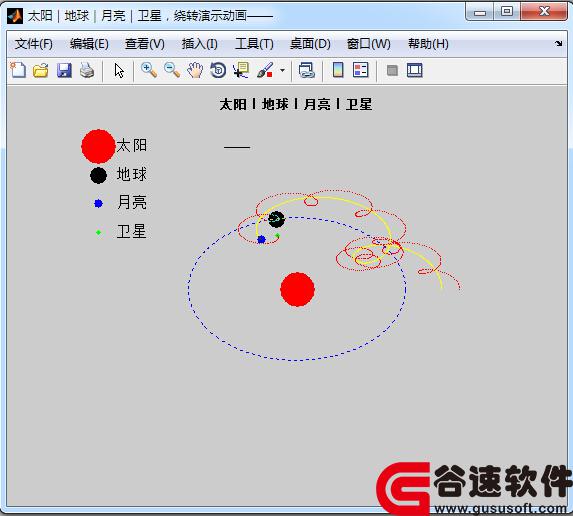Click the green satellite dot near earth

(277, 235)
